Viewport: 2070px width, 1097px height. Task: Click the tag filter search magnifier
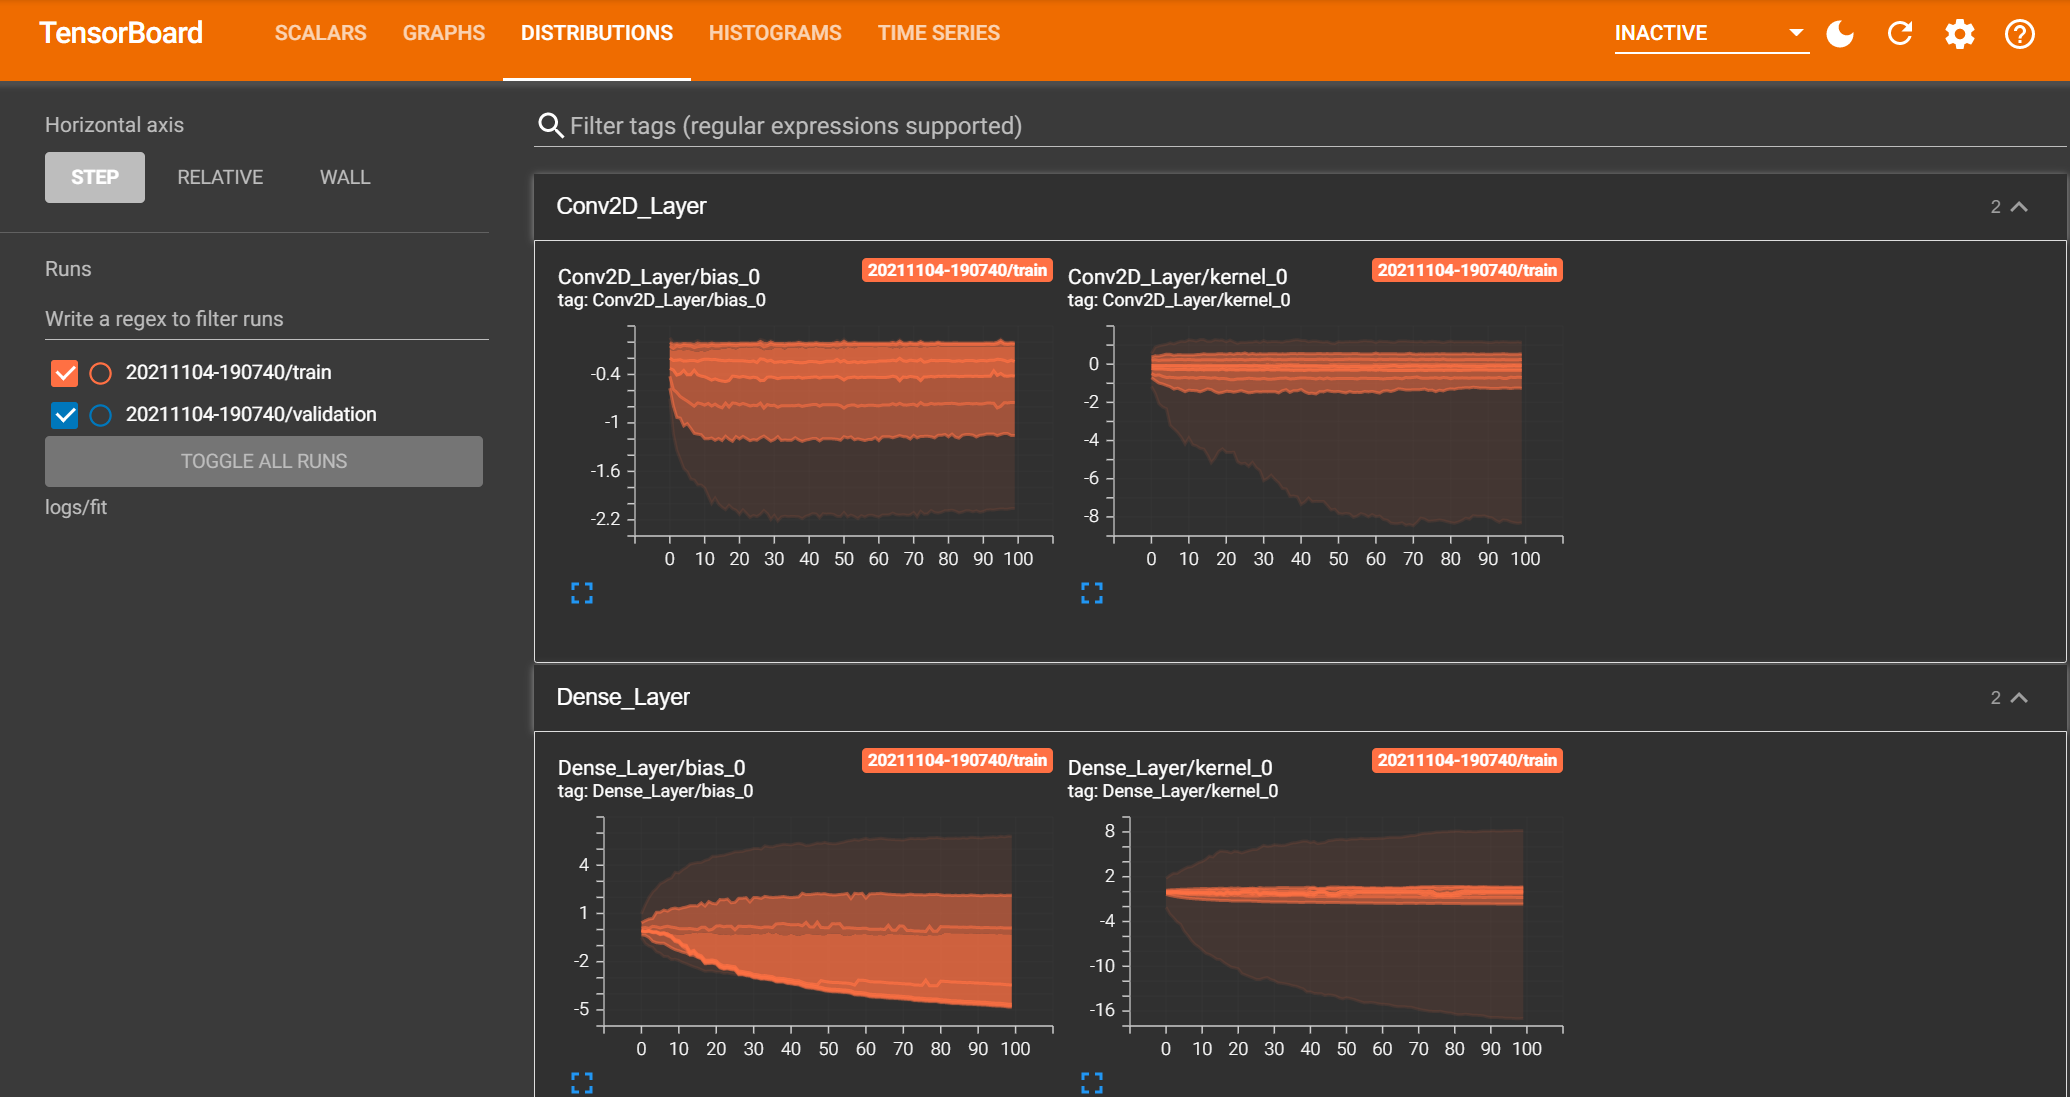click(551, 125)
